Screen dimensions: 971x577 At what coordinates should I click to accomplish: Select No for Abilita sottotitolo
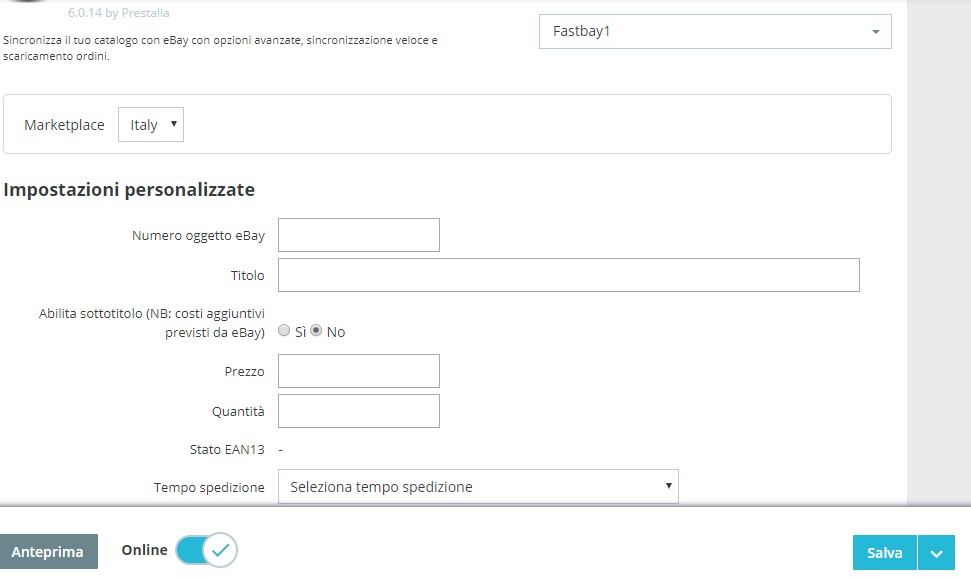click(x=316, y=331)
